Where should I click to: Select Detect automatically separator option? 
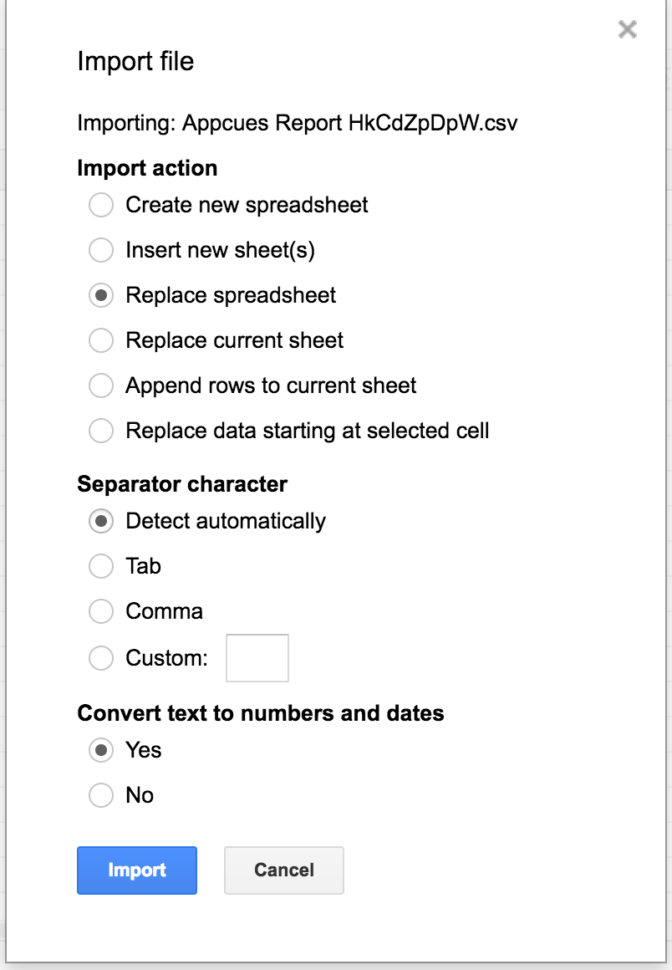tap(100, 521)
